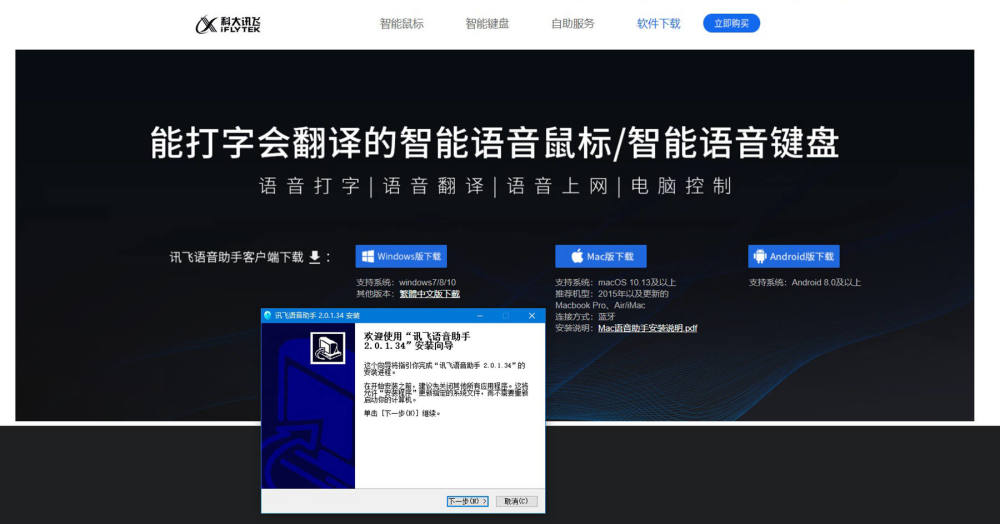
Task: Click the installer computer icon image
Action: point(328,348)
